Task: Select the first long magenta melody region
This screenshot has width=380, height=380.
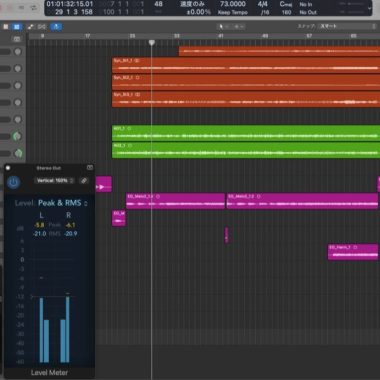Action: 175,201
